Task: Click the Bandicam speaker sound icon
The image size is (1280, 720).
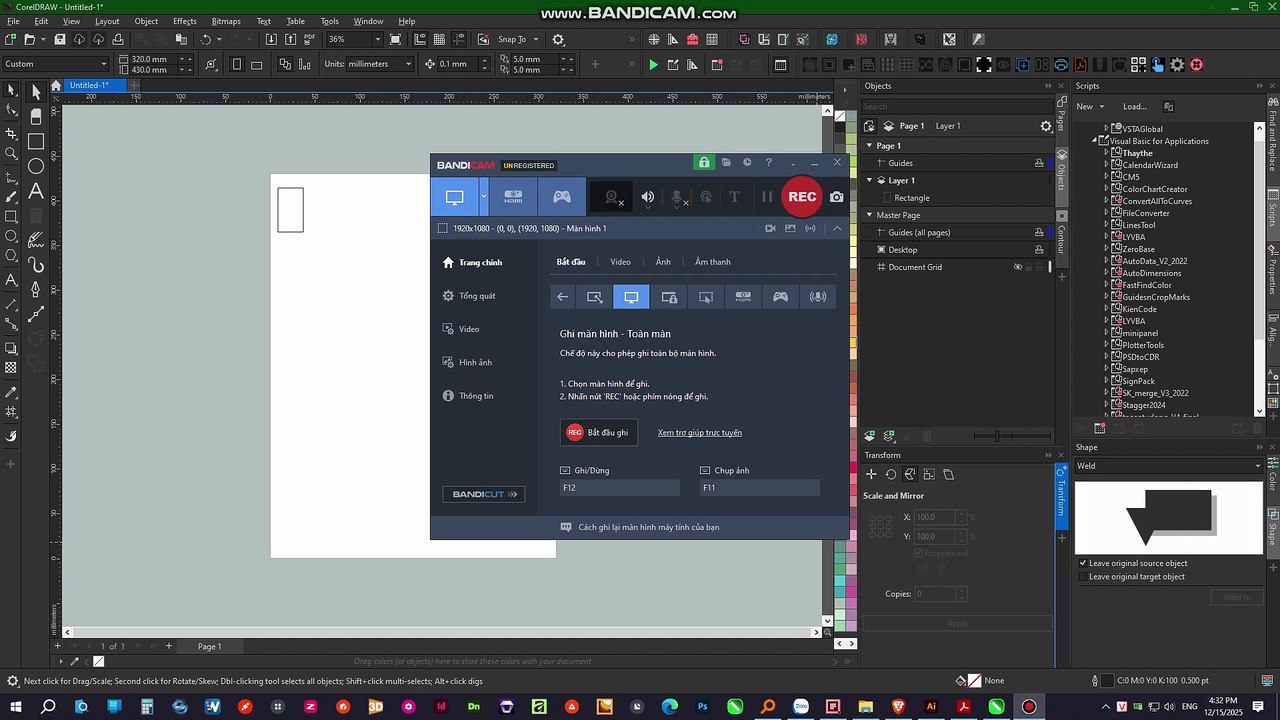Action: tap(648, 197)
